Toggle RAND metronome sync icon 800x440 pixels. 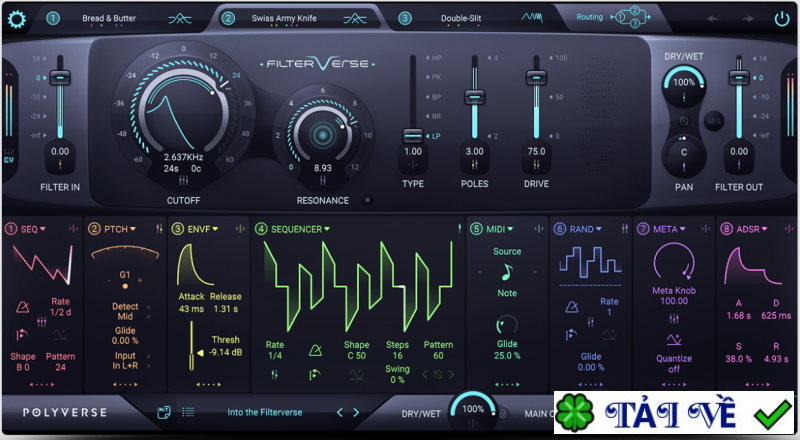point(572,307)
